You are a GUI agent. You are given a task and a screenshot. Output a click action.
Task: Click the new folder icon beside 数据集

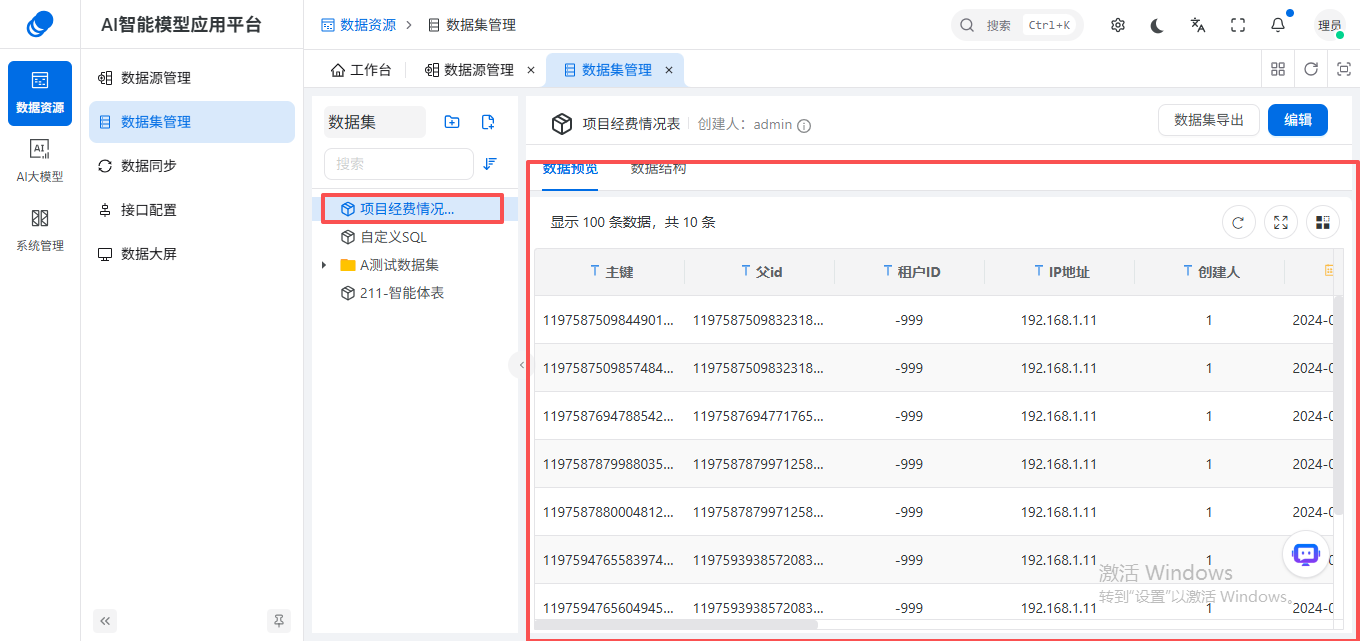click(452, 122)
